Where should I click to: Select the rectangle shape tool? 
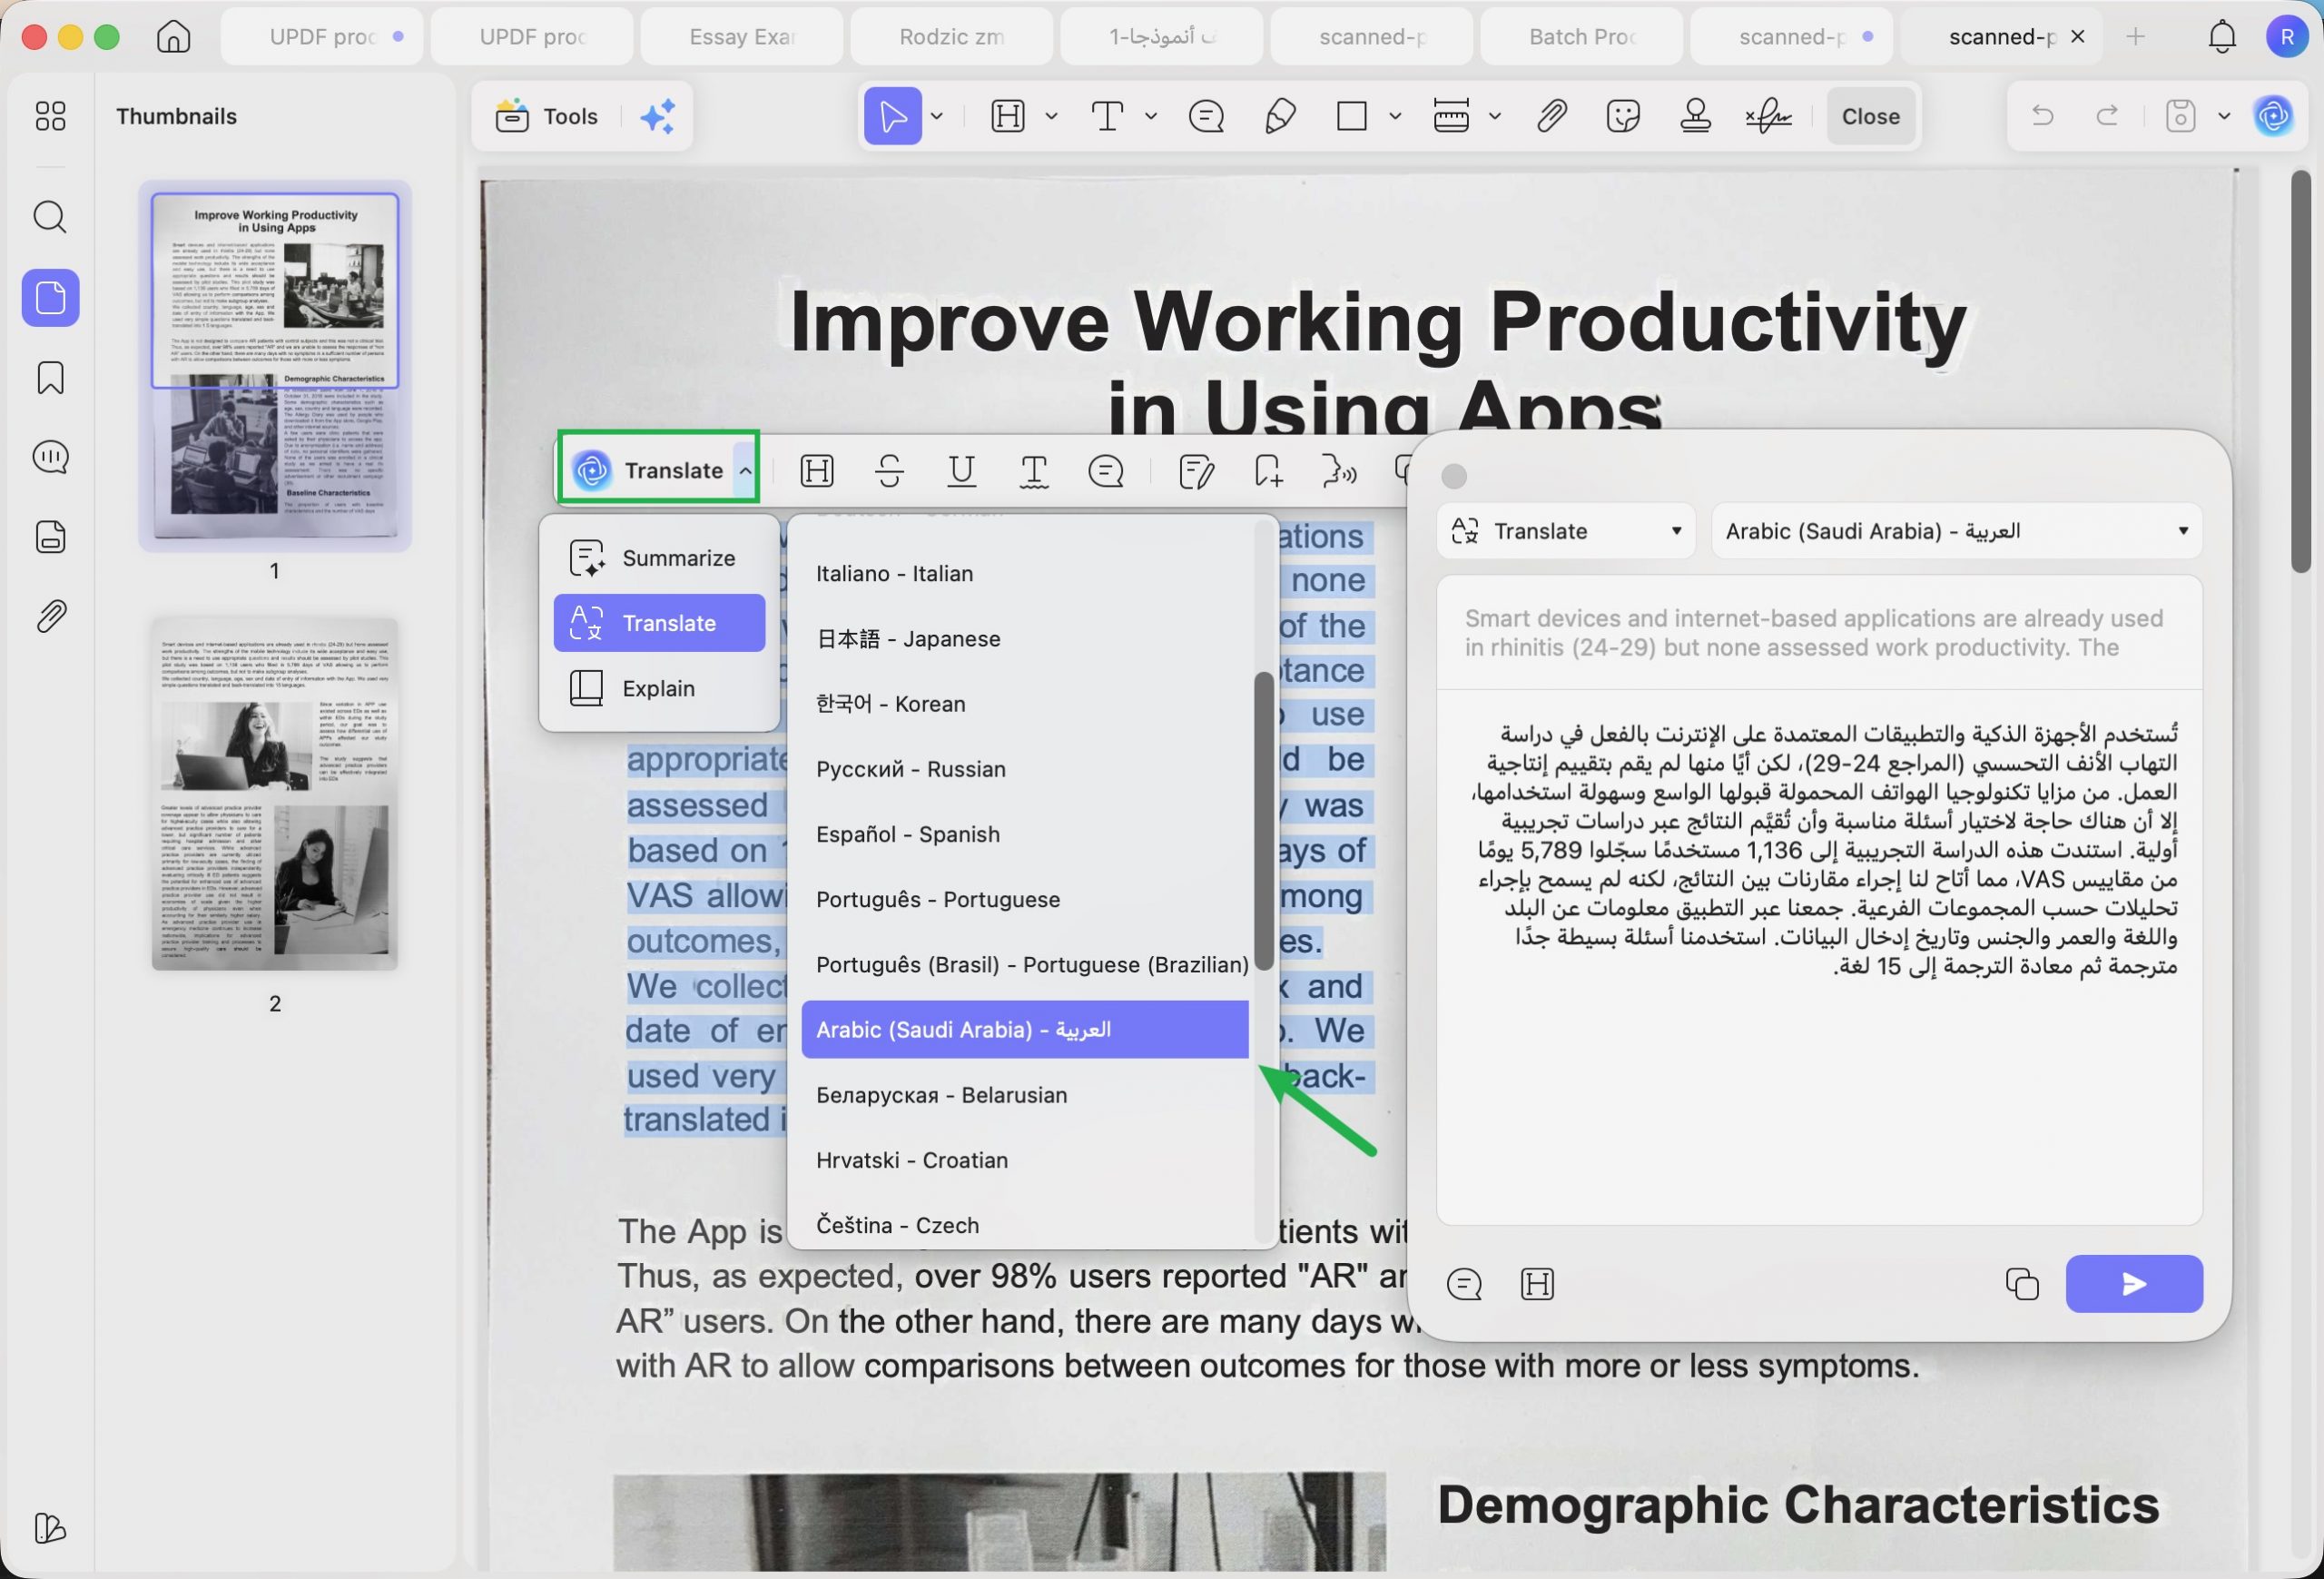1352,116
